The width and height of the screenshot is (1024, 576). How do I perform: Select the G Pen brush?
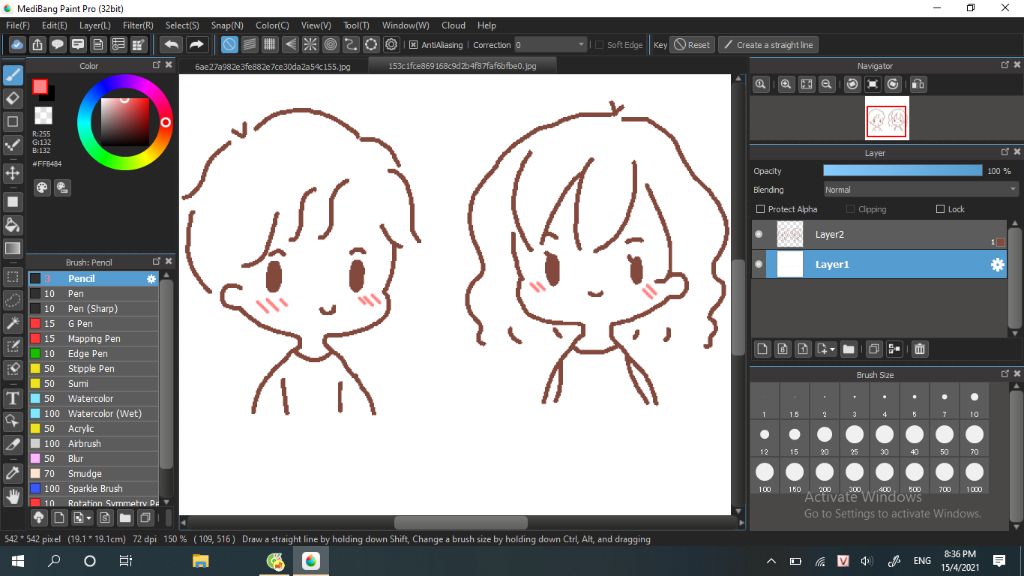[x=93, y=324]
